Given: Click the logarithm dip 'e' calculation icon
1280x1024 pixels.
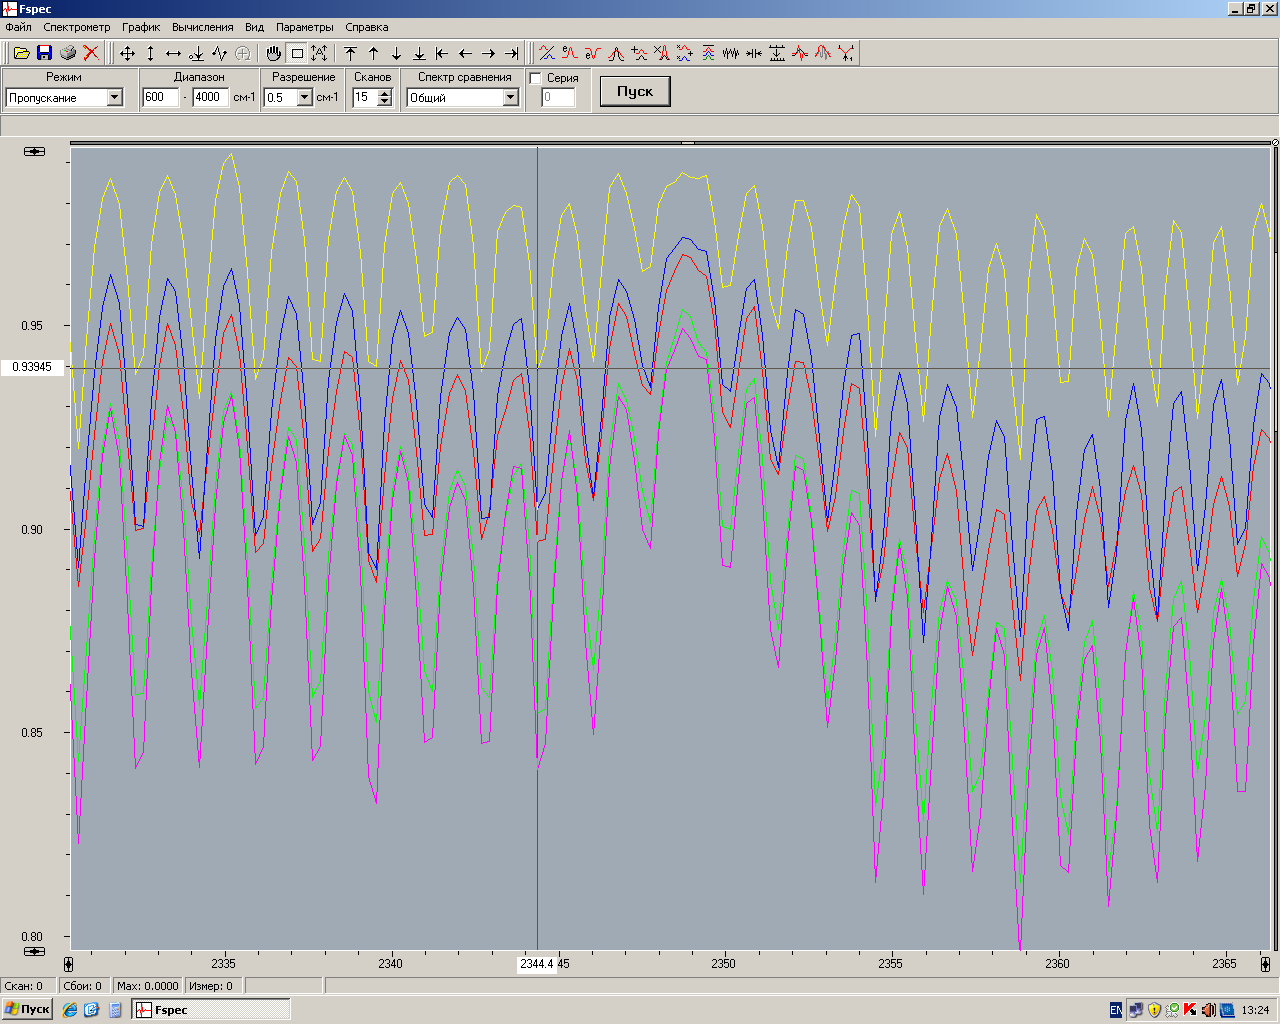Looking at the screenshot, I should coord(593,53).
